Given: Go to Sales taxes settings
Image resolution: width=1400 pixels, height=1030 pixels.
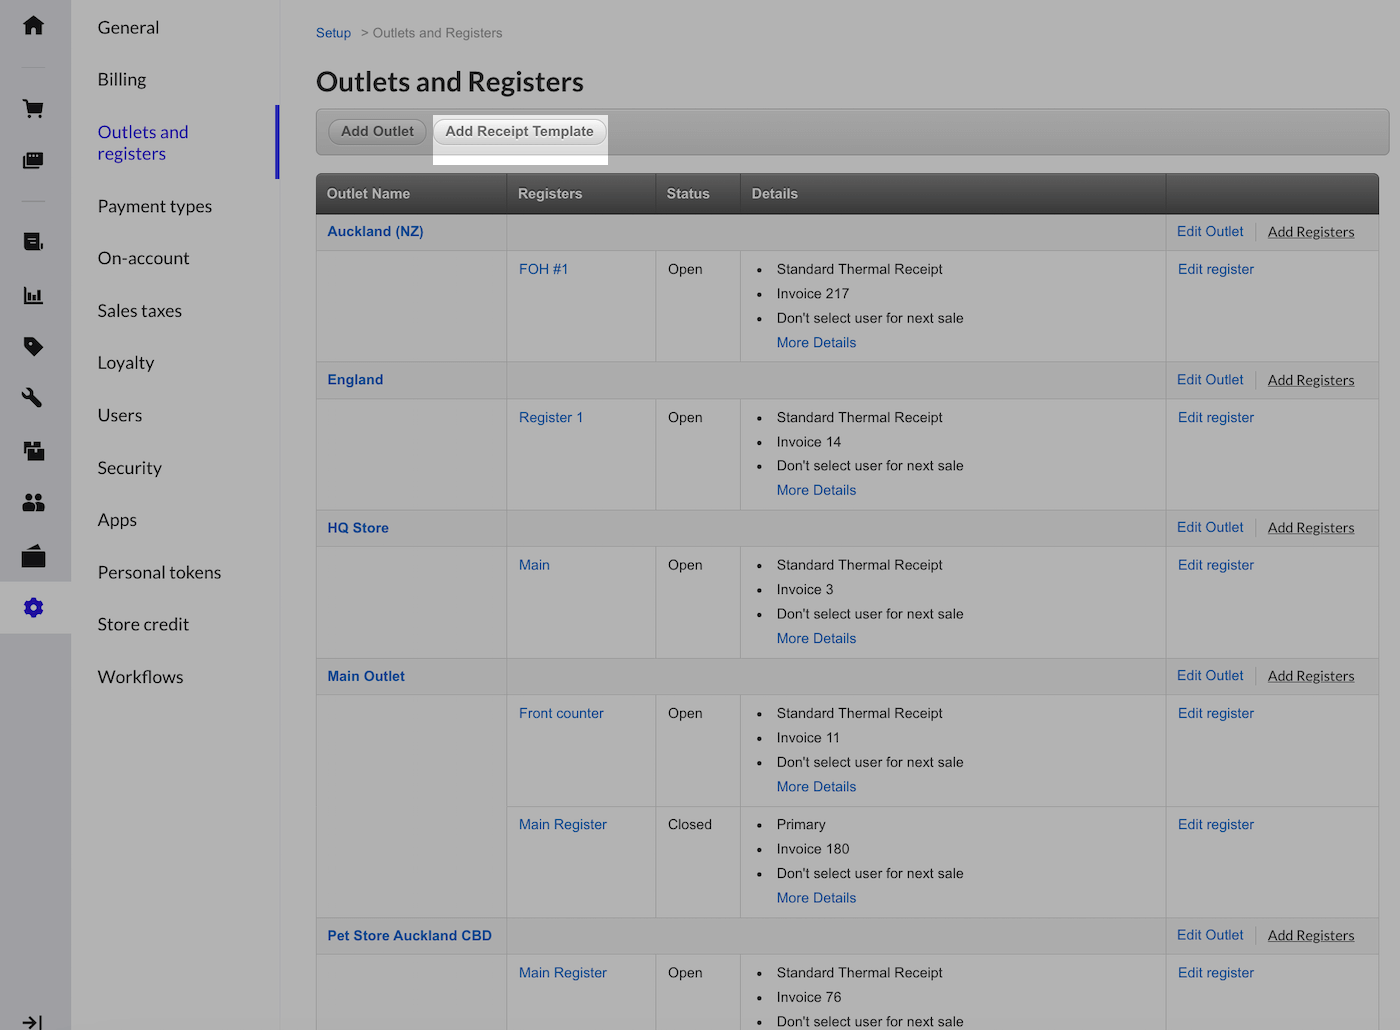Looking at the screenshot, I should tap(140, 311).
